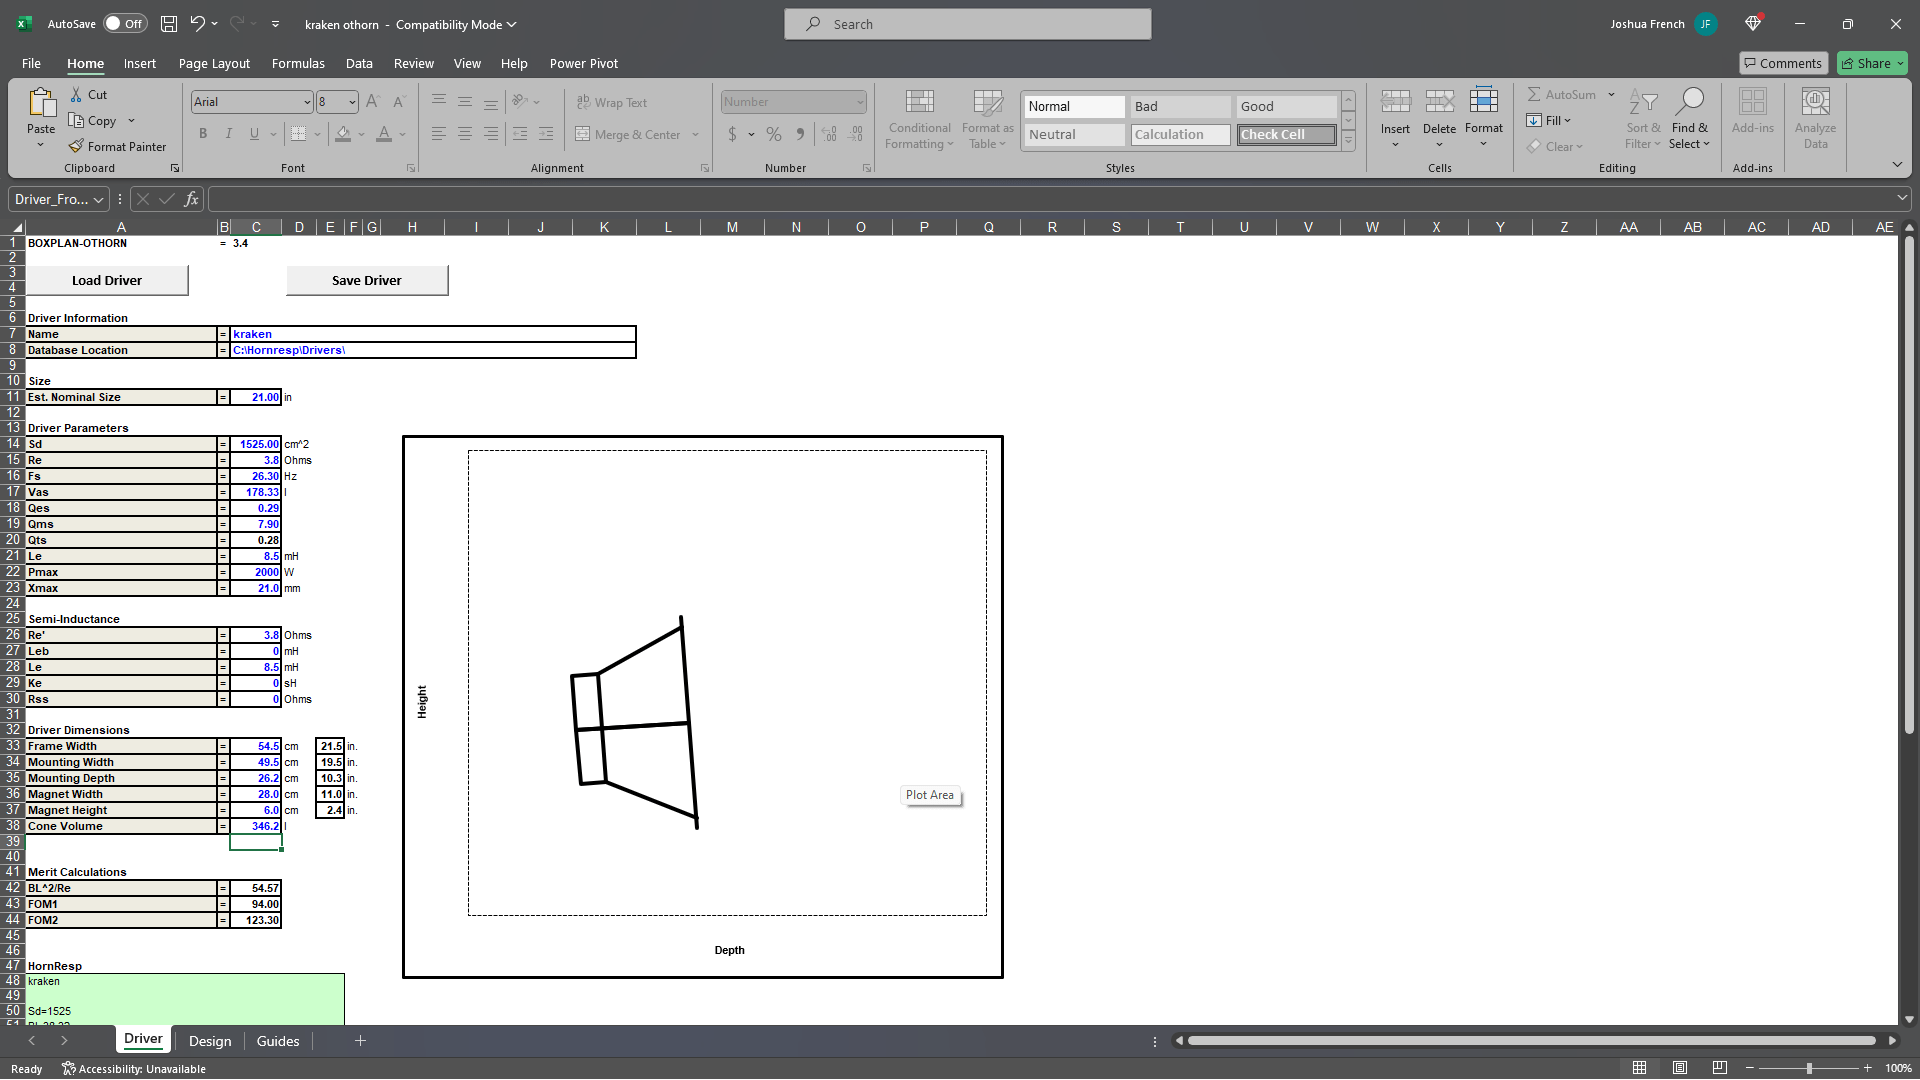Click the Undo arrow icon
The height and width of the screenshot is (1080, 1920).
pyautogui.click(x=198, y=24)
